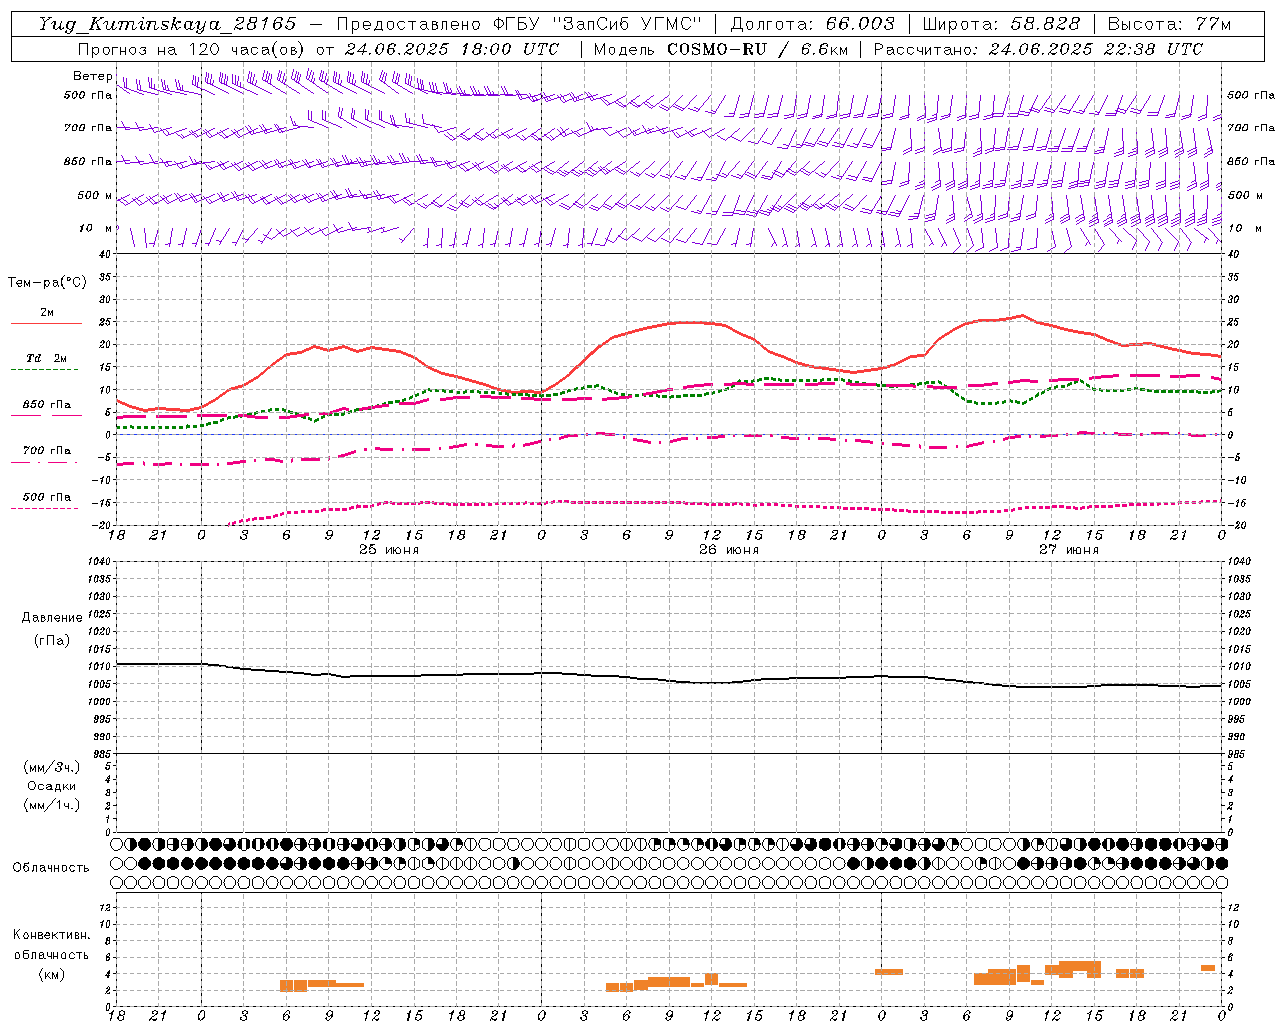Image resolution: width=1280 pixels, height=1024 pixels.
Task: Click the Td 2м legend entry
Action: tap(46, 358)
